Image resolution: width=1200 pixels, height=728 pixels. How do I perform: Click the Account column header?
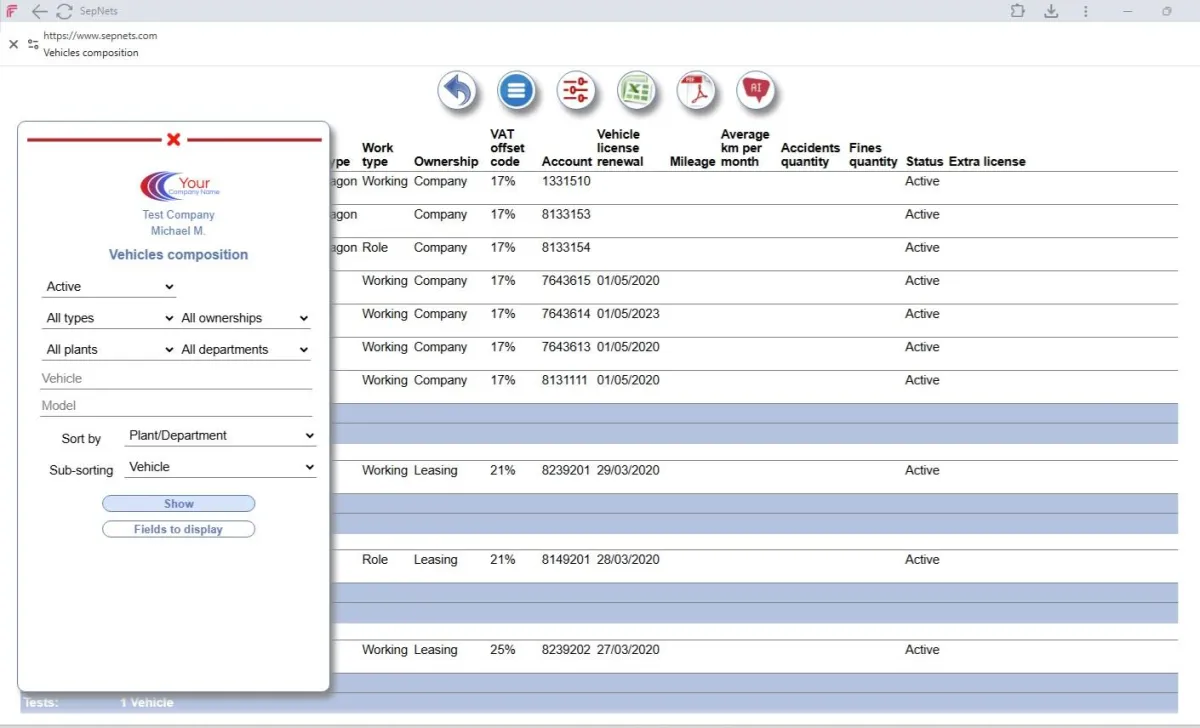(x=567, y=162)
